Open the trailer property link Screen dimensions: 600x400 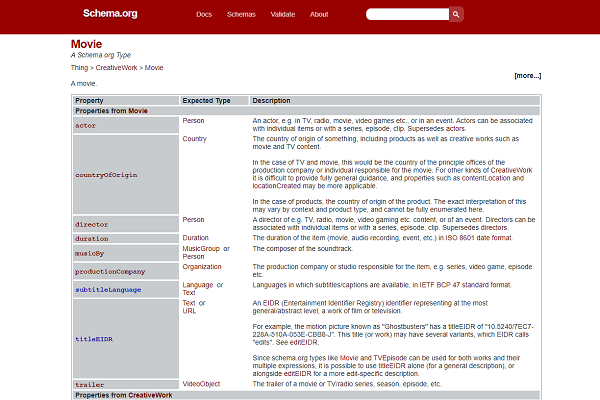pyautogui.click(x=90, y=385)
